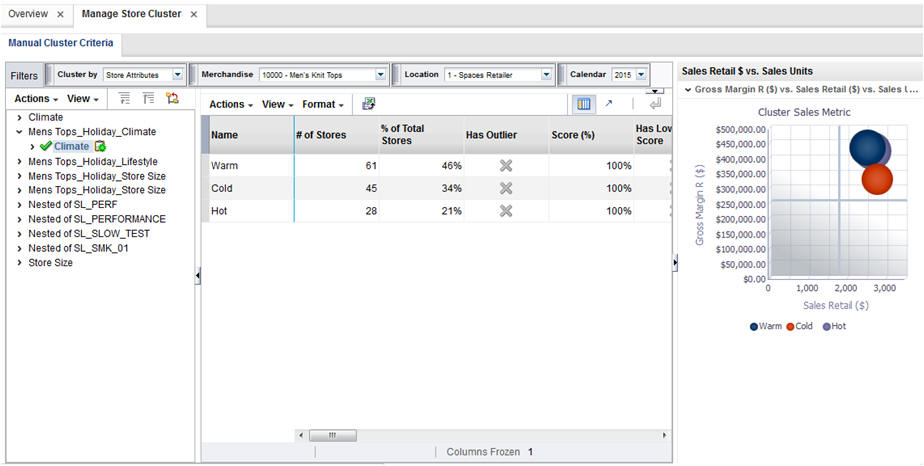Click the Cold row 34% cell
This screenshot has height=466, width=924.
click(x=421, y=188)
